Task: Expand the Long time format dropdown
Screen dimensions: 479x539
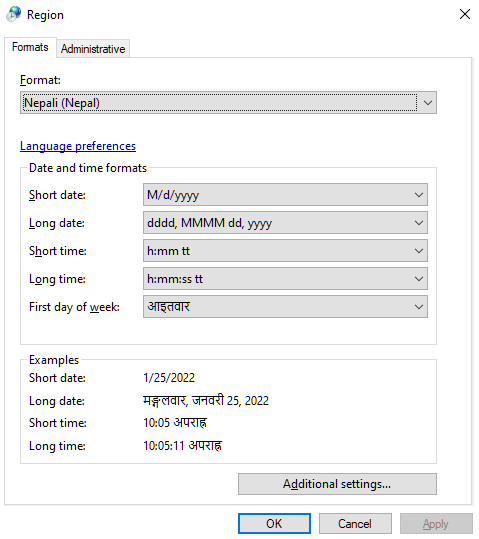Action: click(x=285, y=279)
